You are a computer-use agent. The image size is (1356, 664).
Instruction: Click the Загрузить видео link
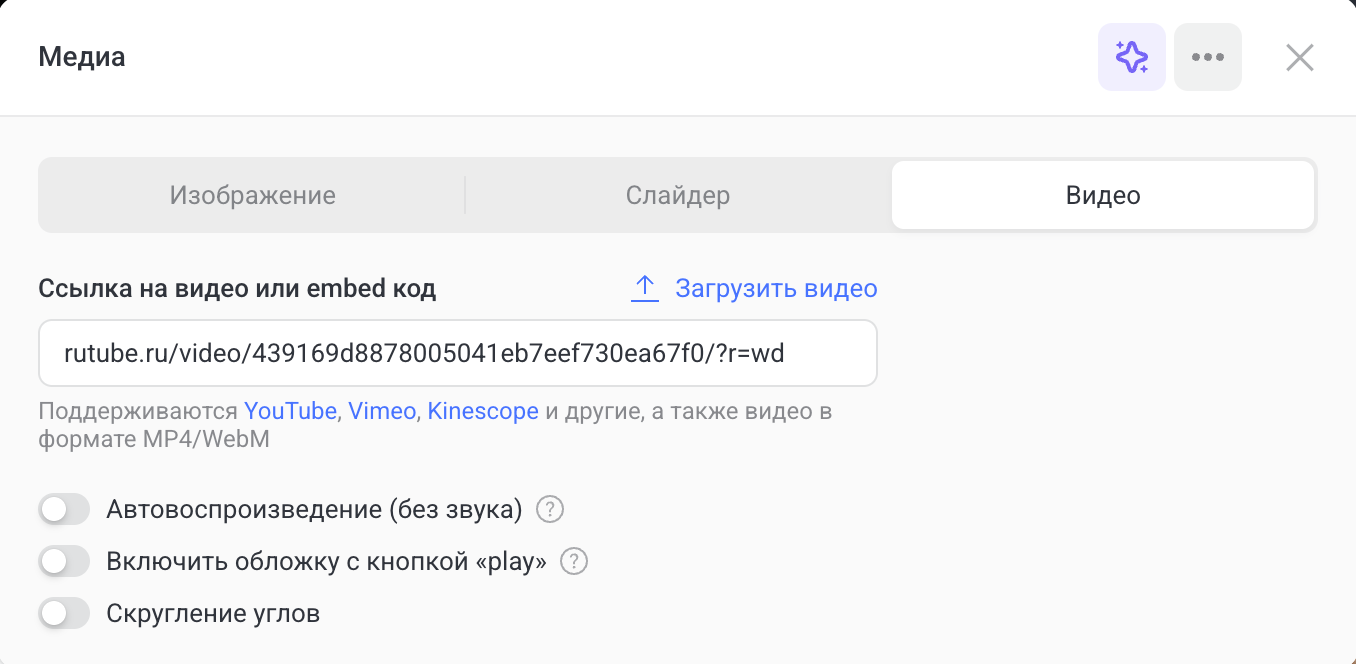point(776,288)
